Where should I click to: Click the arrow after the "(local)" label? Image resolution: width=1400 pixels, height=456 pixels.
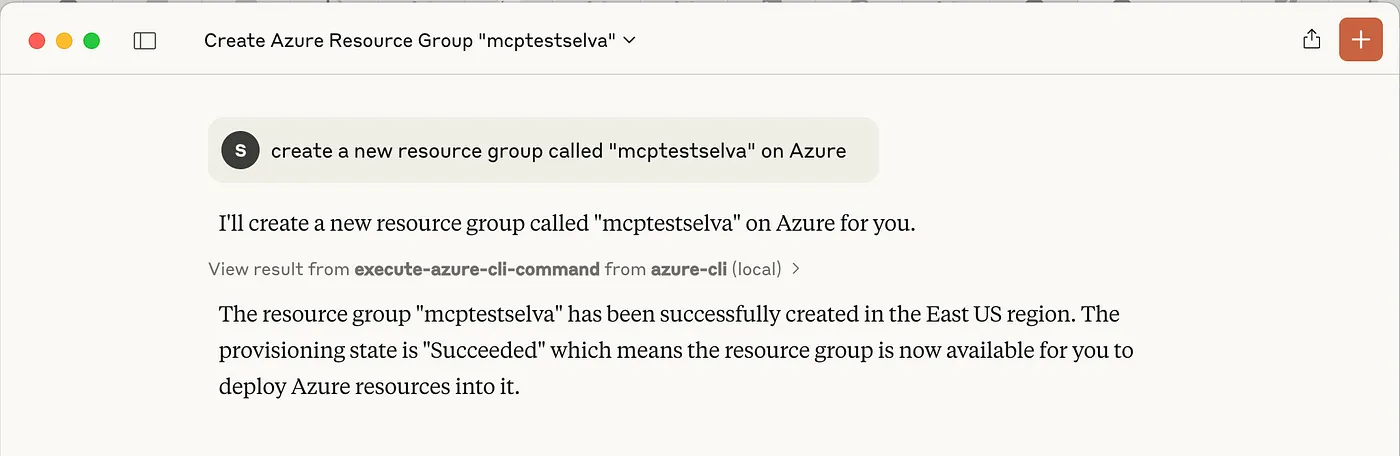click(x=795, y=269)
